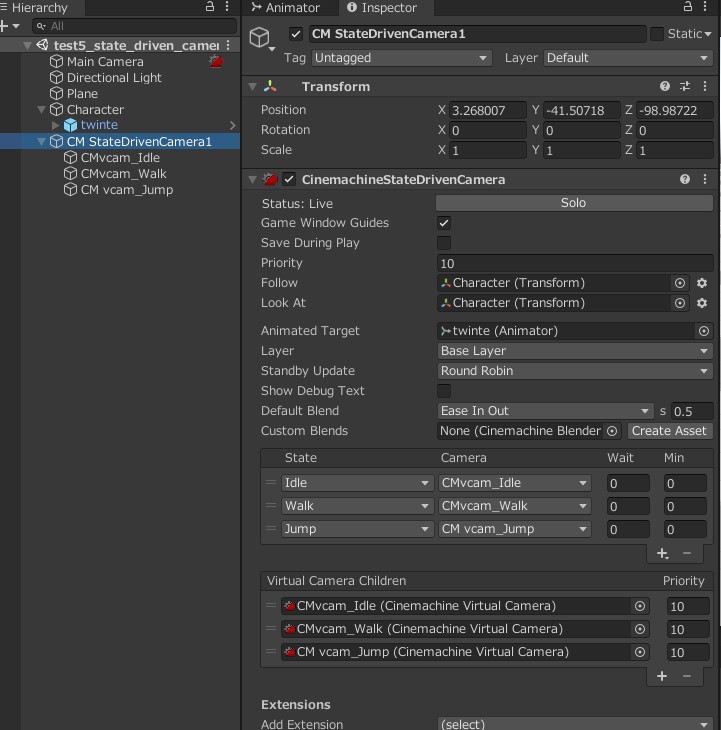Lock the Inspector panel
The image size is (721, 730).
687,7
